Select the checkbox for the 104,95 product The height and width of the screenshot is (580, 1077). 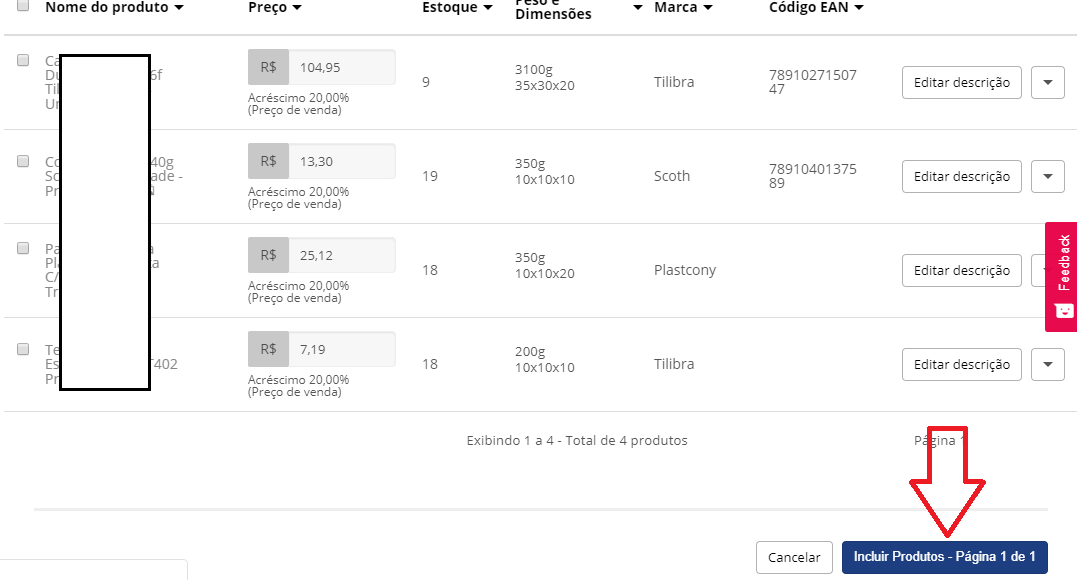click(x=23, y=61)
